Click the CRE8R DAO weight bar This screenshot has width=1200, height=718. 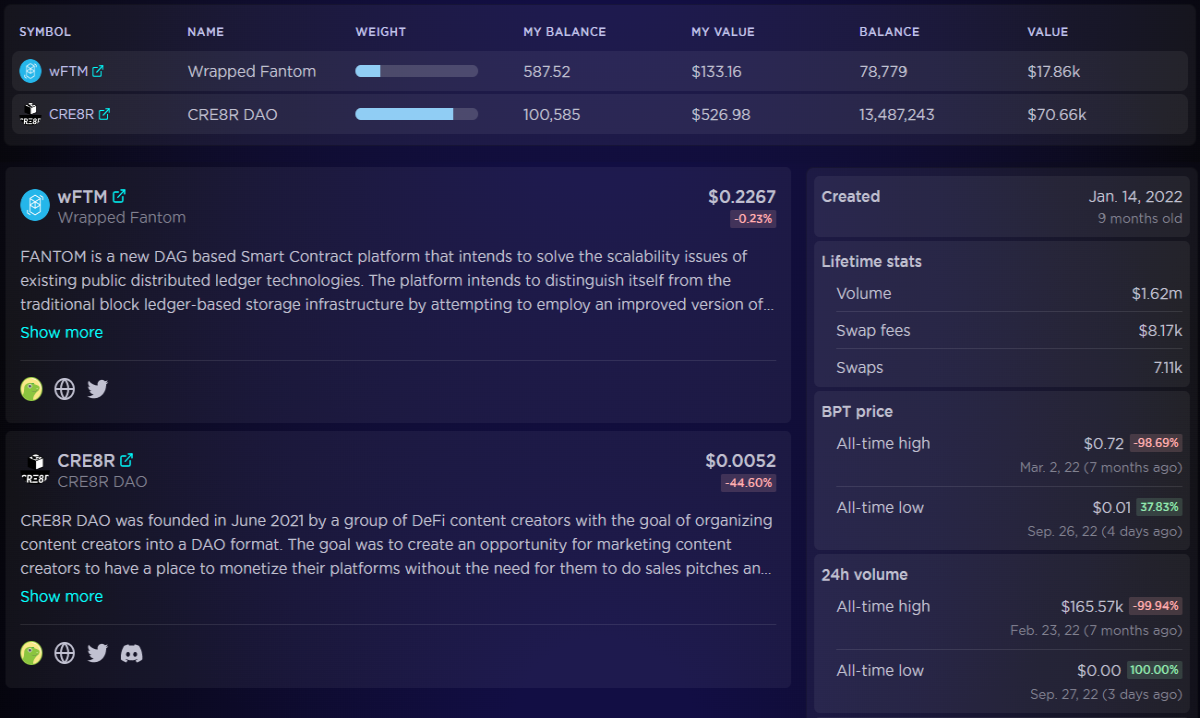(416, 114)
